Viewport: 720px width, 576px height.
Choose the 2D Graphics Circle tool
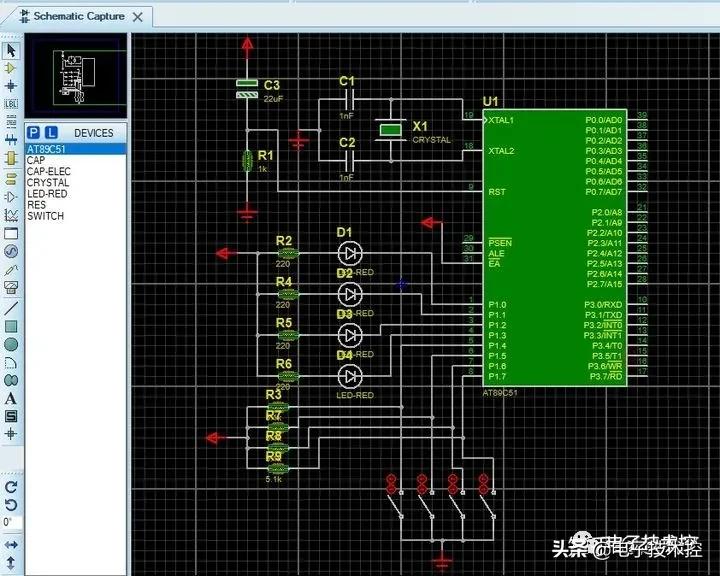(x=11, y=344)
